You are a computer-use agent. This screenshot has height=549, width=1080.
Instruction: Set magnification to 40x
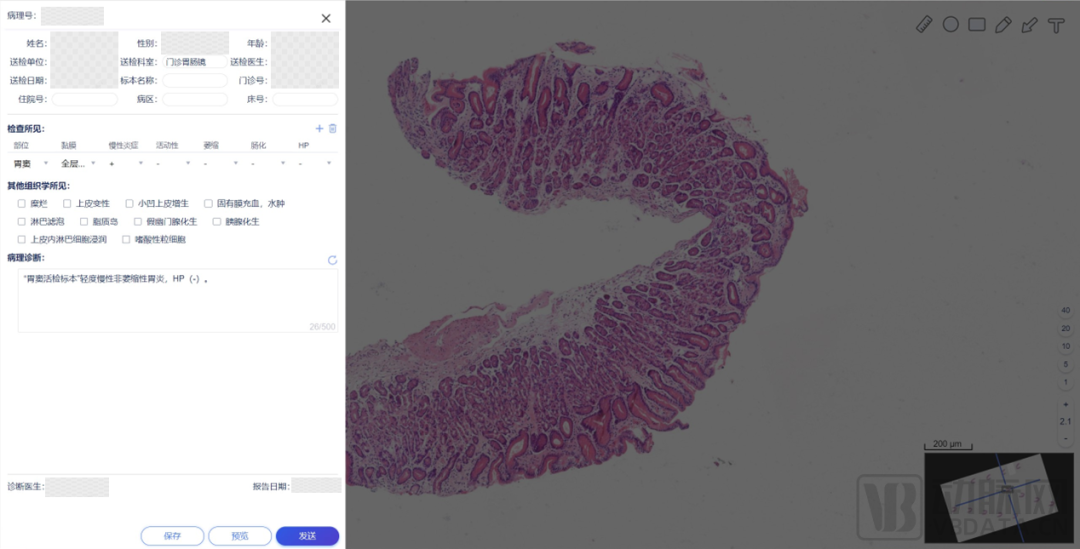coord(1065,311)
